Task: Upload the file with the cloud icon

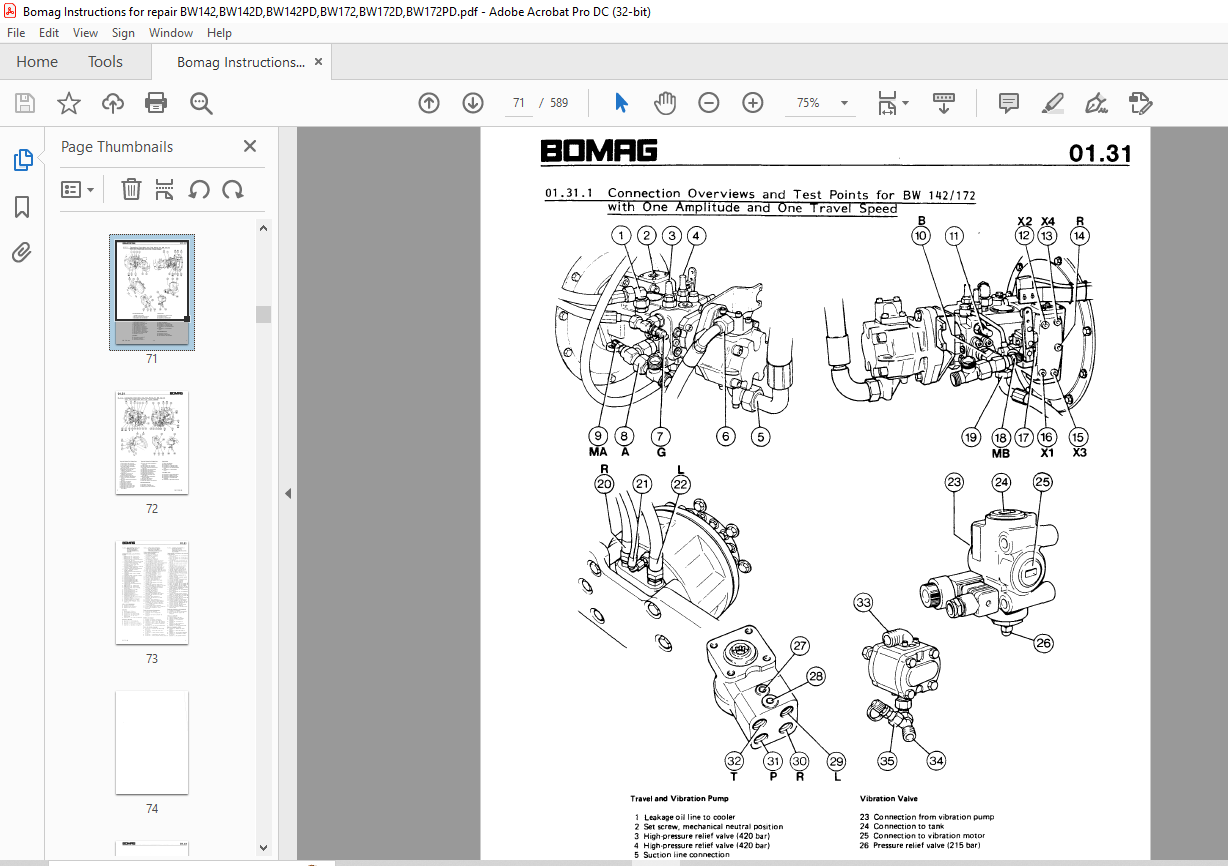Action: (113, 103)
